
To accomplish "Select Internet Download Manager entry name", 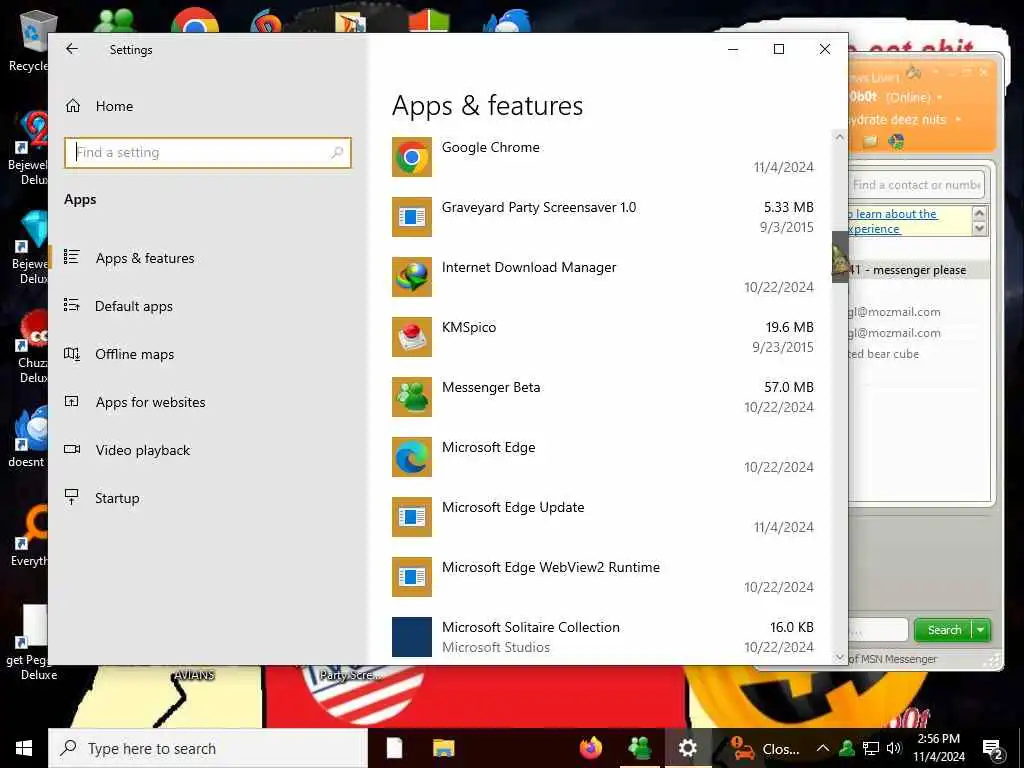I will [529, 267].
